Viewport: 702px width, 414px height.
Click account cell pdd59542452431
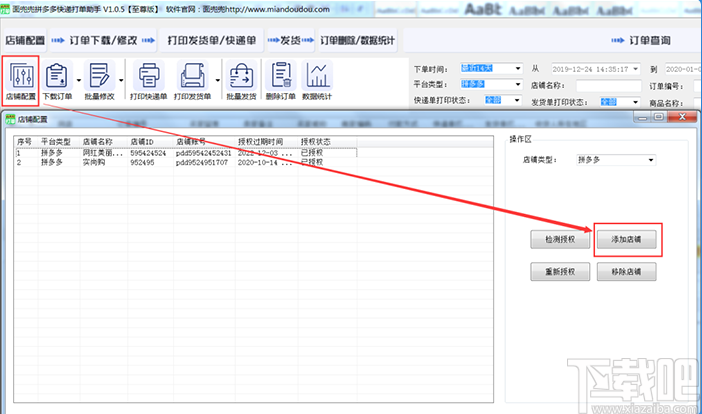tap(204, 153)
